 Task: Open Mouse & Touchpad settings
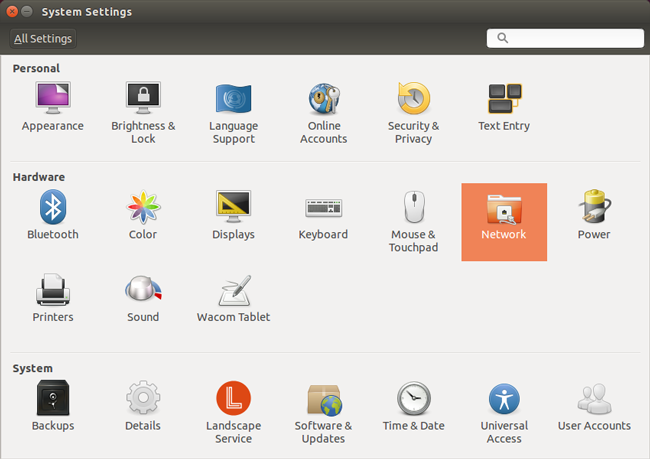[x=414, y=221]
